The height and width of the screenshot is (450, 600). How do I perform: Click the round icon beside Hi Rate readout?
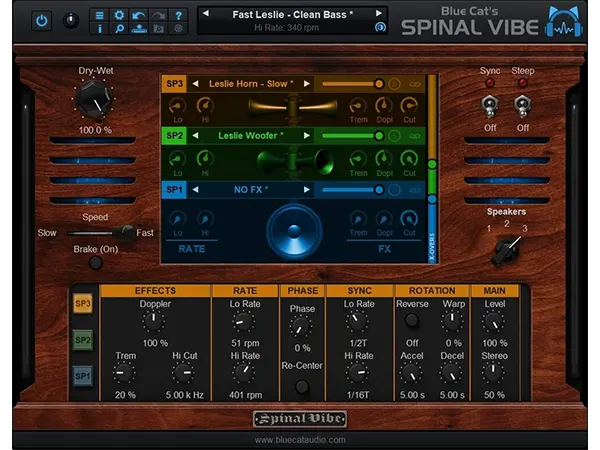point(380,27)
